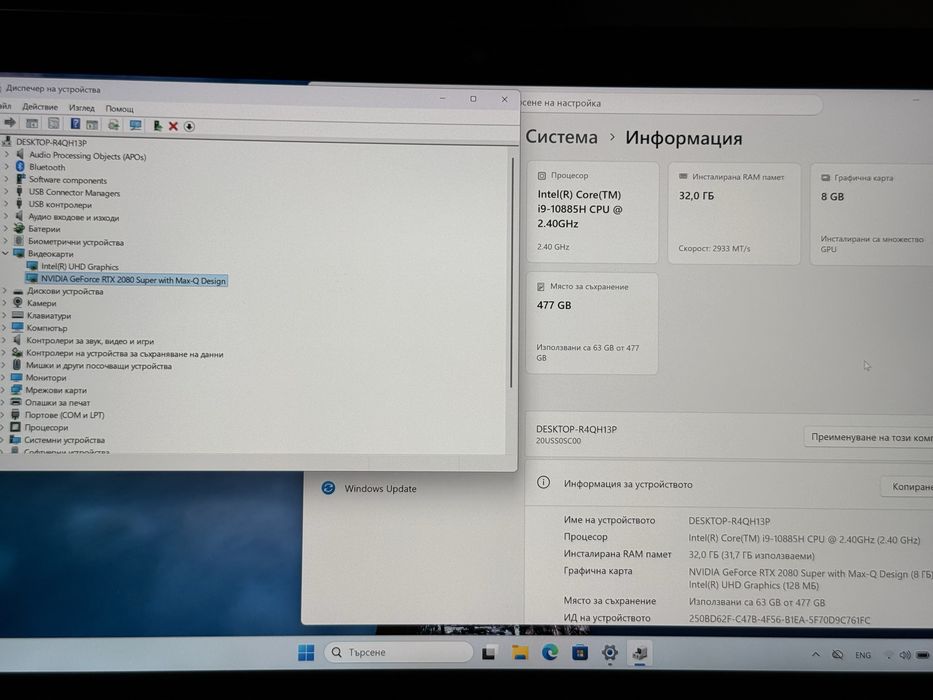This screenshot has width=933, height=700.
Task: Open Microsoft Store from the taskbar
Action: pyautogui.click(x=580, y=653)
